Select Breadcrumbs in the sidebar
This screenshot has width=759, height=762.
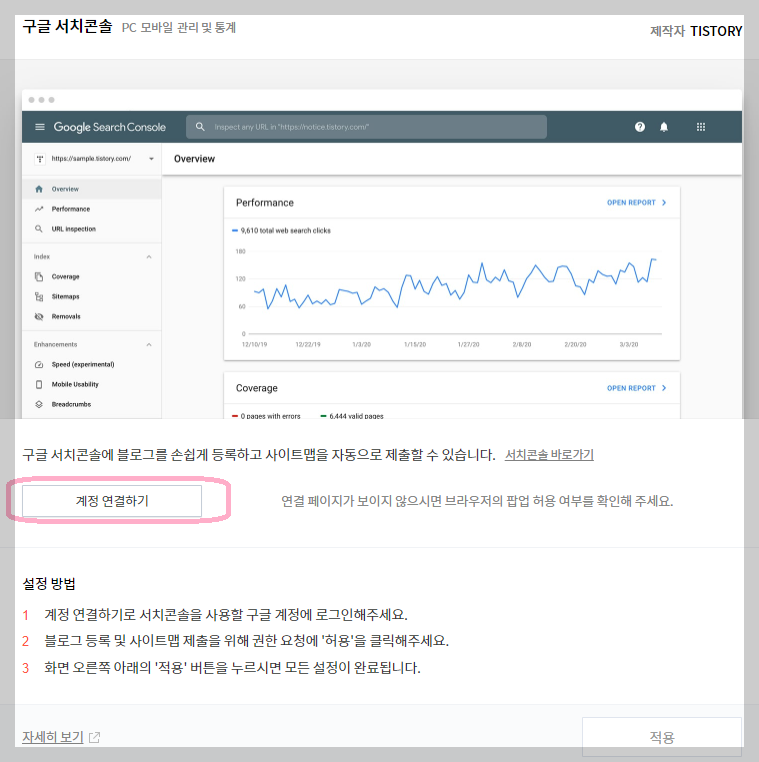coord(92,404)
